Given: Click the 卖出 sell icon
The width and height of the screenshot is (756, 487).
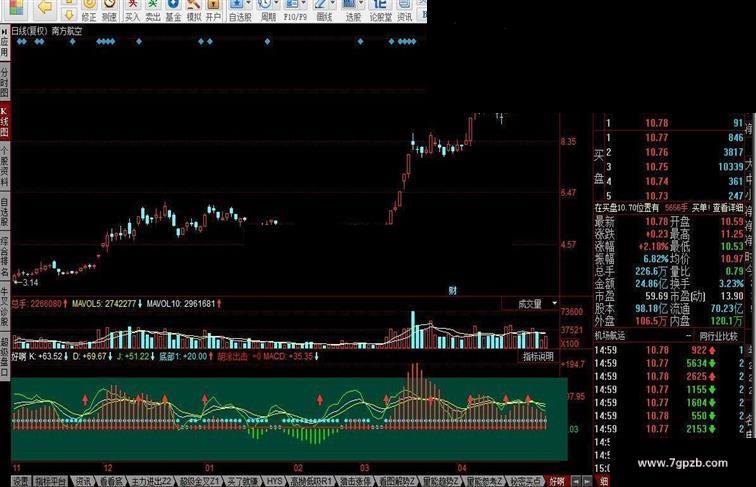Looking at the screenshot, I should [x=153, y=11].
